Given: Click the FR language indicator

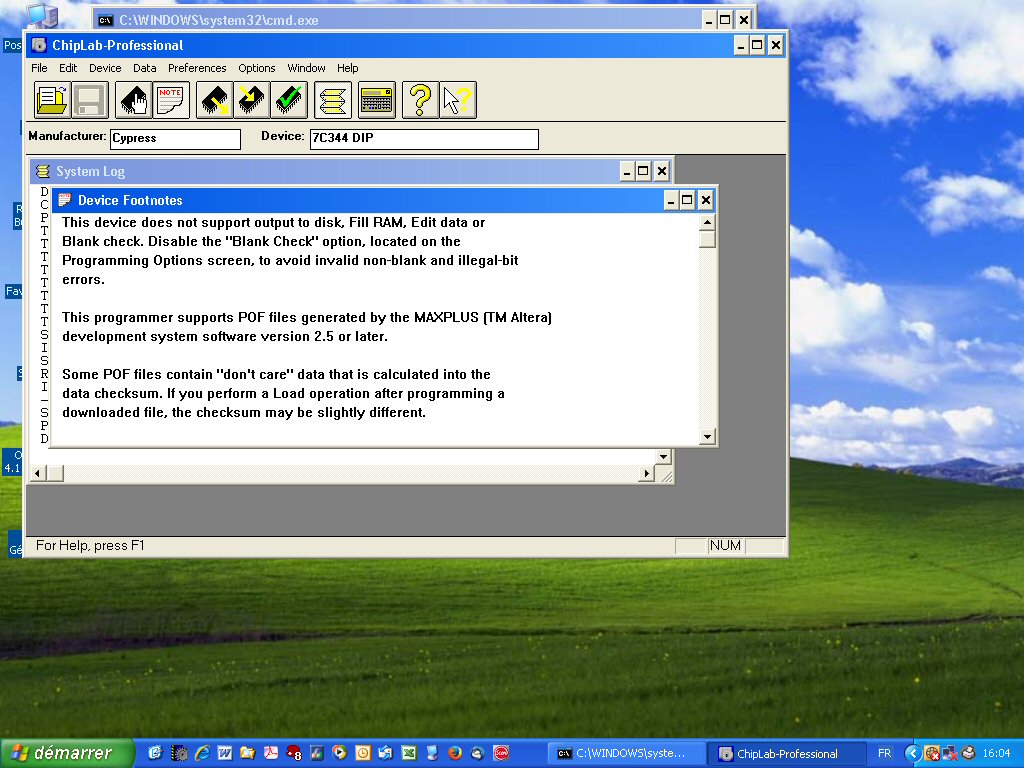Looking at the screenshot, I should click(x=884, y=754).
